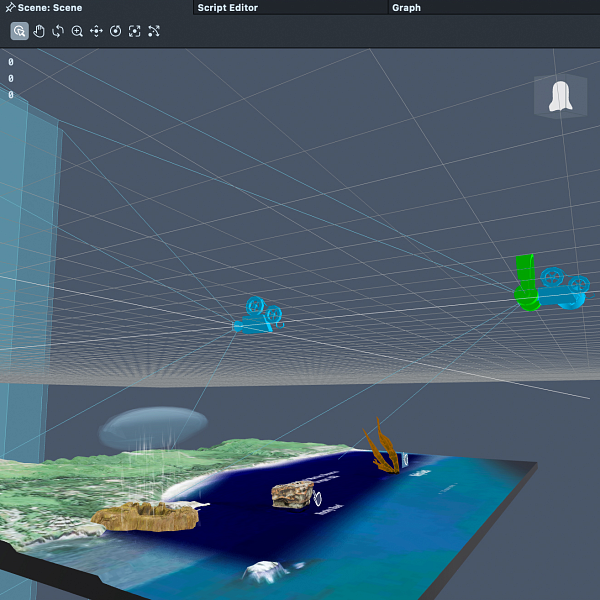Image resolution: width=600 pixels, height=600 pixels.
Task: Select the circular rotate object tool
Action: click(x=116, y=31)
